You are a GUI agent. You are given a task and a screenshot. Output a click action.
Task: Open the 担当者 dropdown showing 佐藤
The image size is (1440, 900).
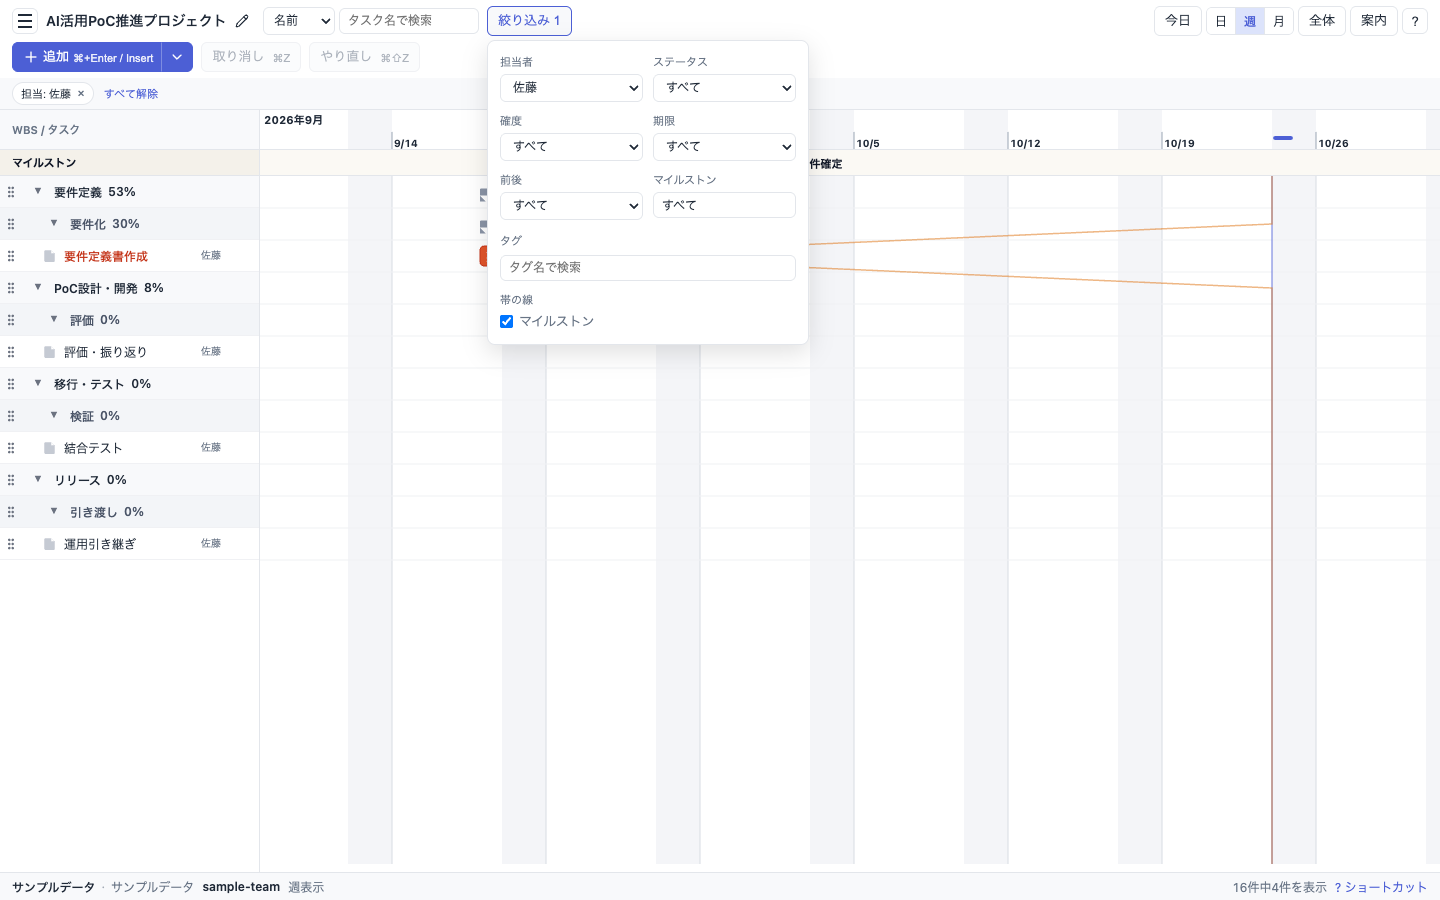(x=571, y=88)
